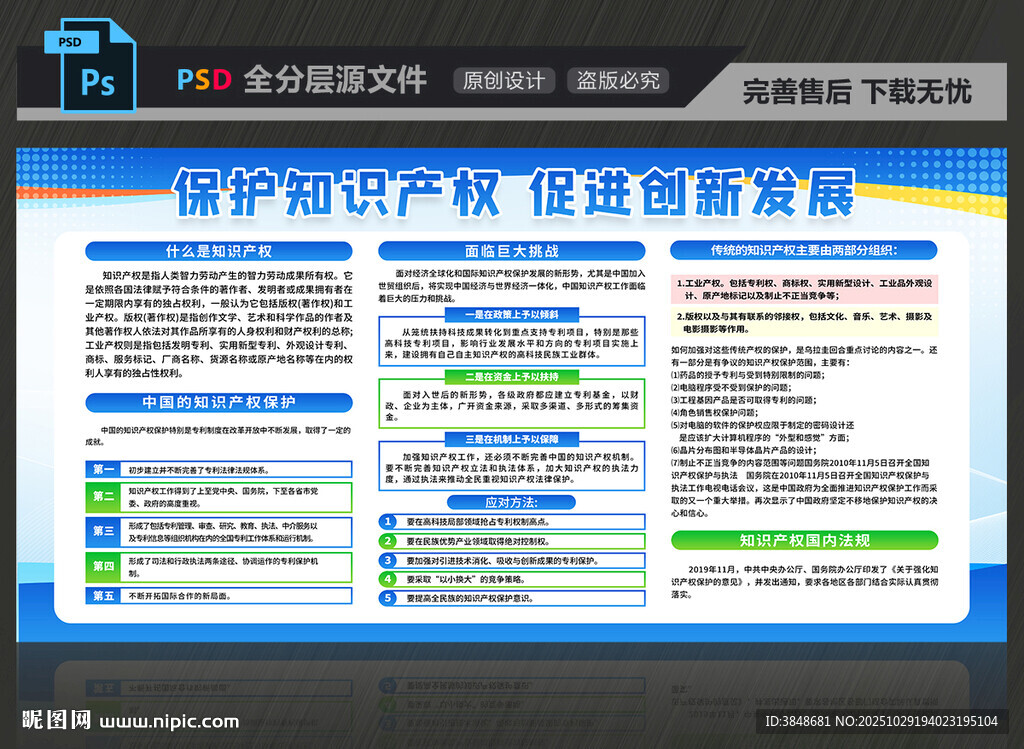Image resolution: width=1024 pixels, height=749 pixels.
Task: Toggle the 第五 step label
Action: [x=103, y=595]
